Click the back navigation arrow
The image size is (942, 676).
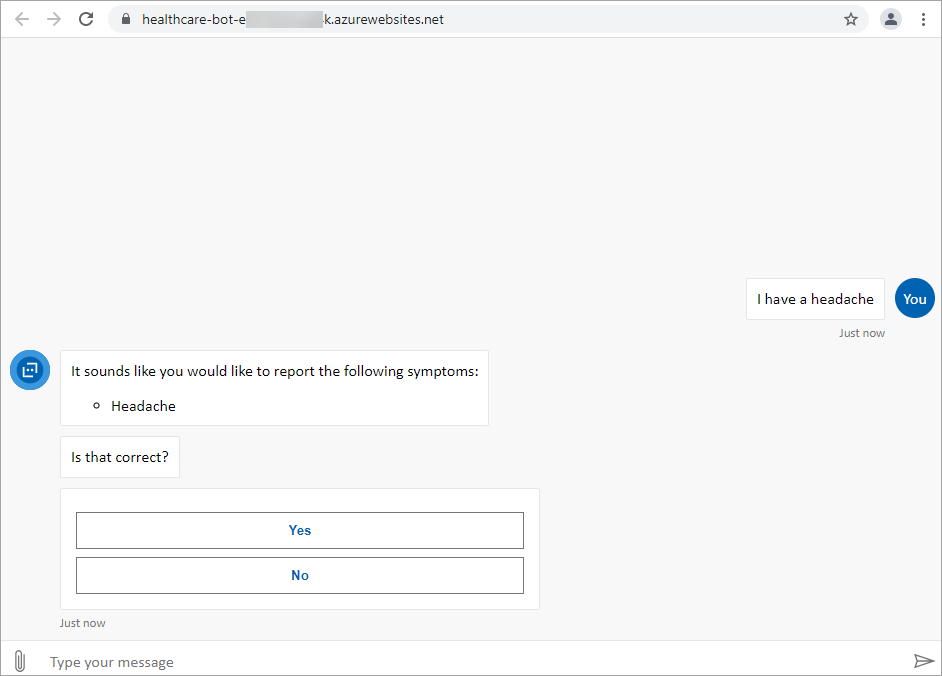pos(22,18)
